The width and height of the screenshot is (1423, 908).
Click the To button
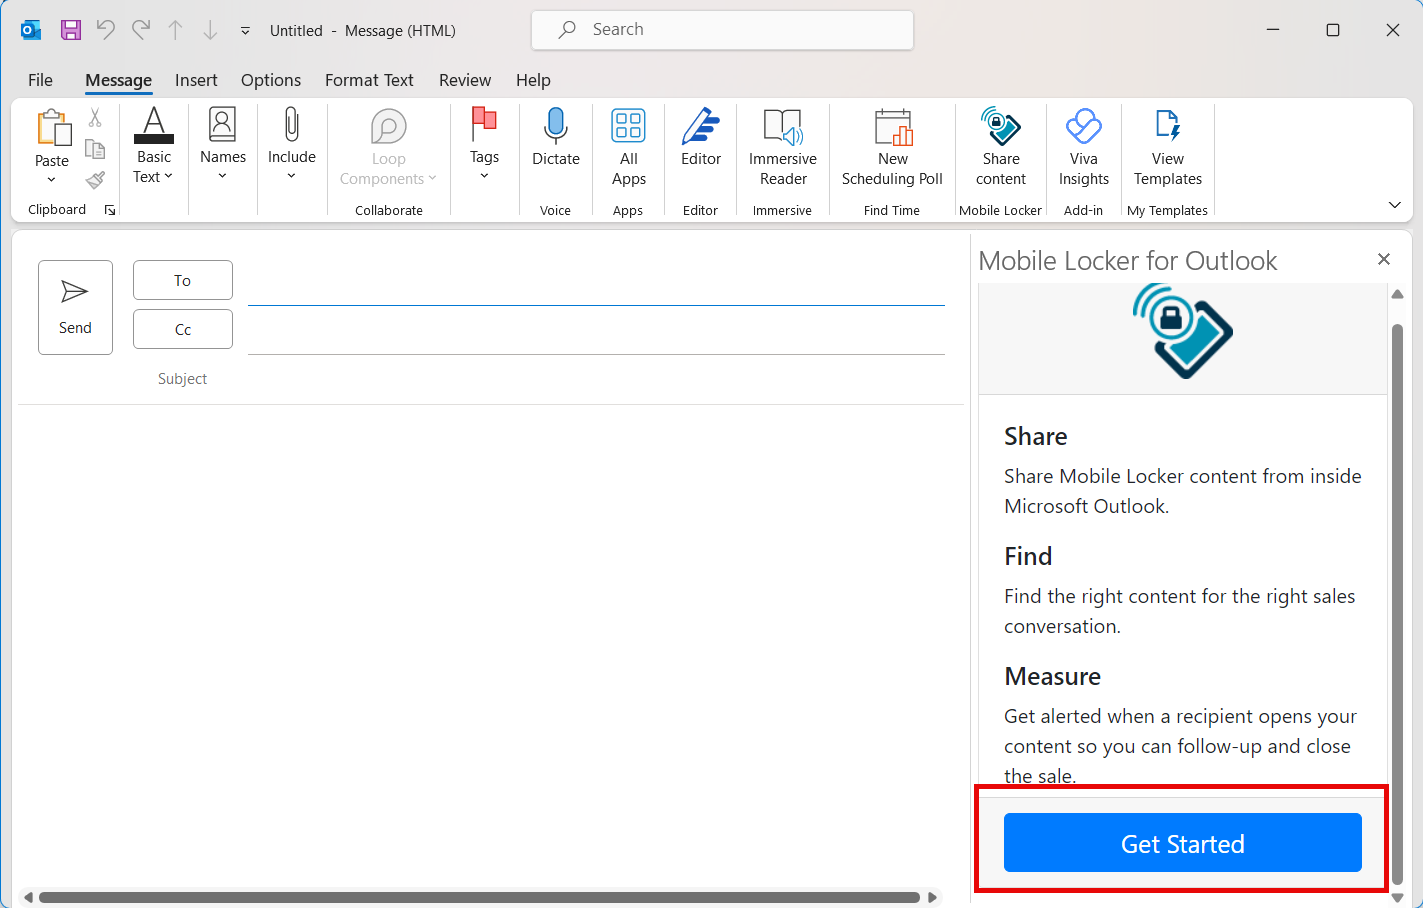[183, 280]
